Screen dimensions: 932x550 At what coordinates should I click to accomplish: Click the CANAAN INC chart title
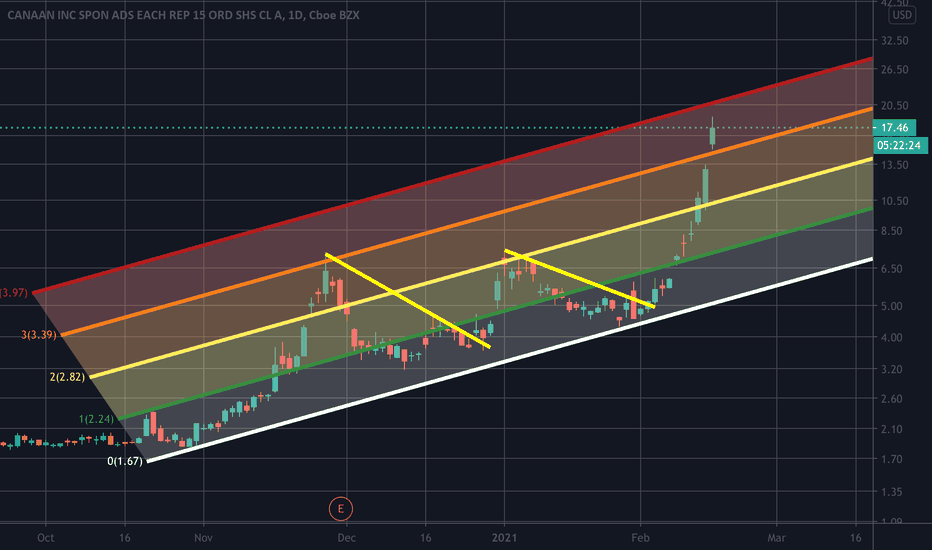[x=183, y=15]
